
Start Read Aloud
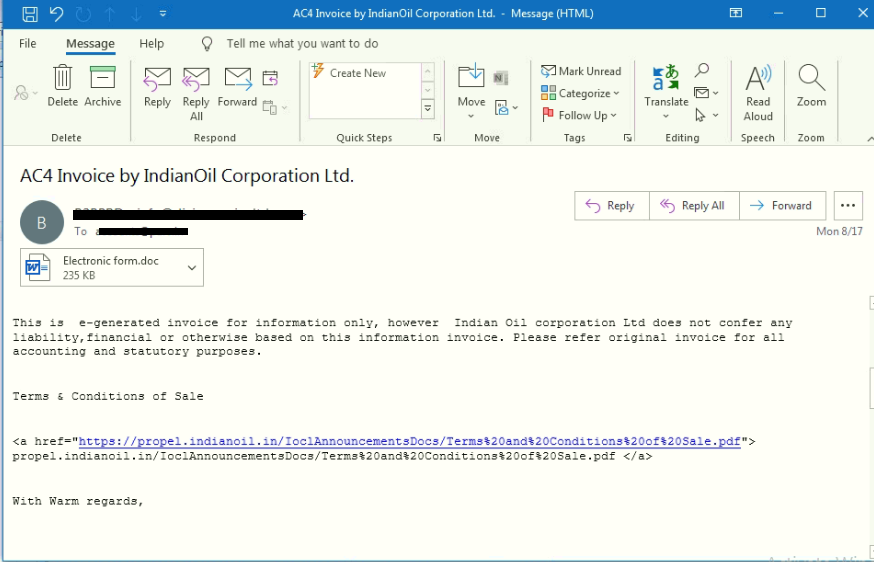[x=758, y=93]
